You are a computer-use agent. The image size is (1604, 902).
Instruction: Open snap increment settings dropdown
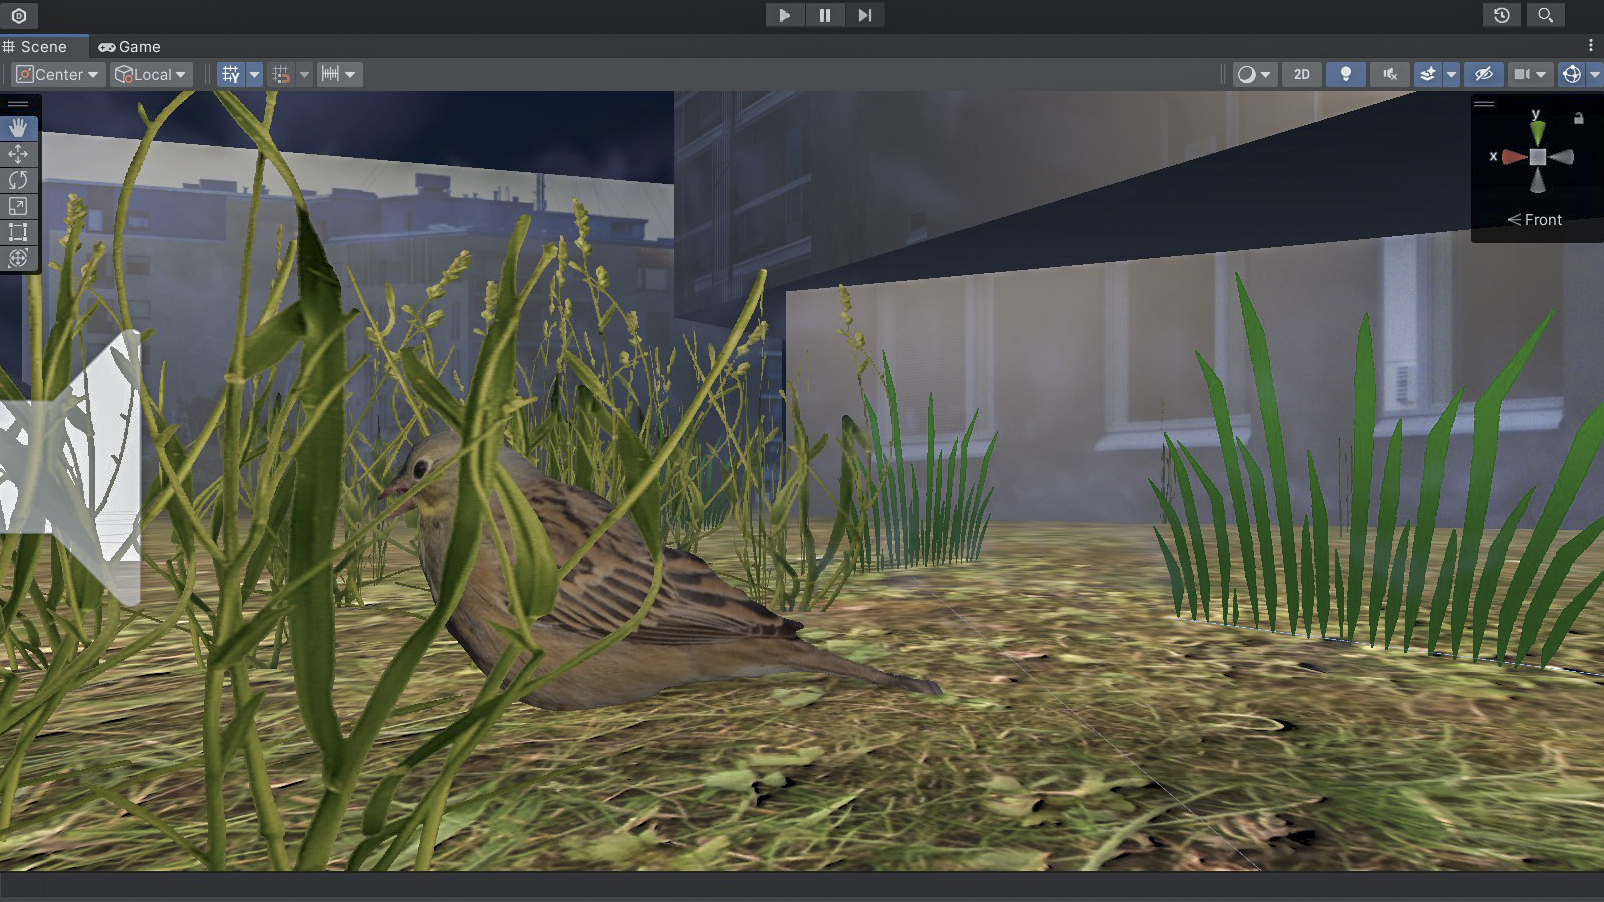pyautogui.click(x=339, y=74)
